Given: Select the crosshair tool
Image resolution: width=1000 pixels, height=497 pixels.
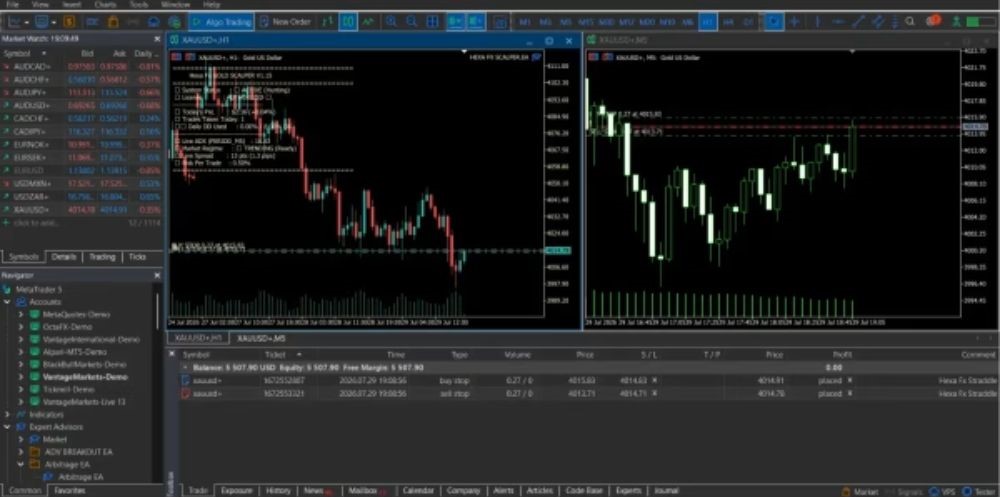Looking at the screenshot, I should coord(794,22).
